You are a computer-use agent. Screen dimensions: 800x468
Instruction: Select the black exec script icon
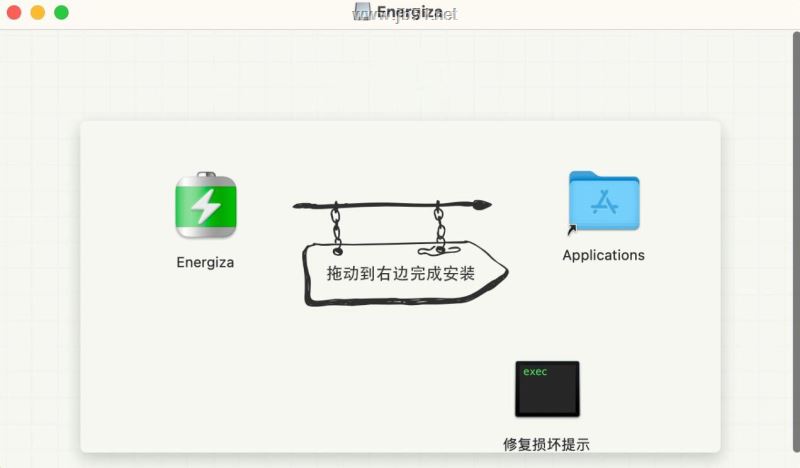tap(547, 389)
